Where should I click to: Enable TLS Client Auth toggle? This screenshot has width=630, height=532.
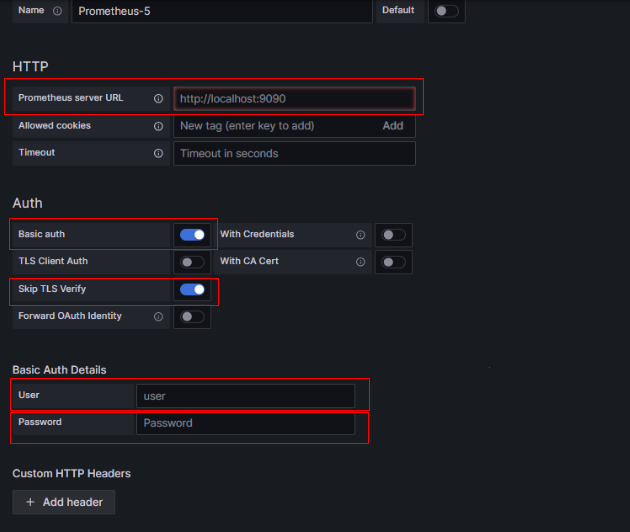pyautogui.click(x=192, y=262)
